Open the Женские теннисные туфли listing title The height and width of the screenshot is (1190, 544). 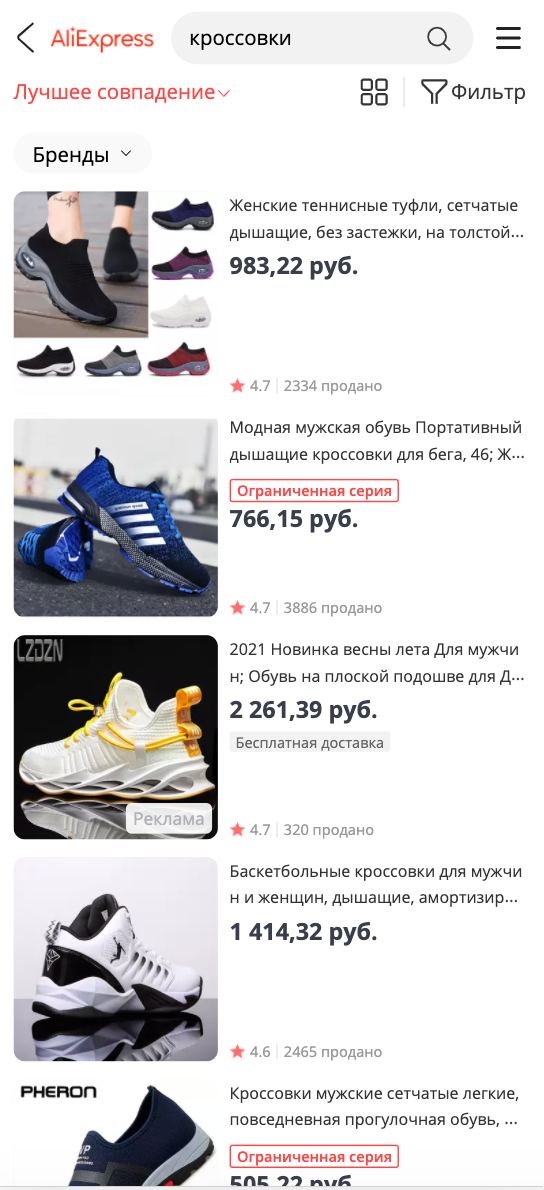(377, 219)
